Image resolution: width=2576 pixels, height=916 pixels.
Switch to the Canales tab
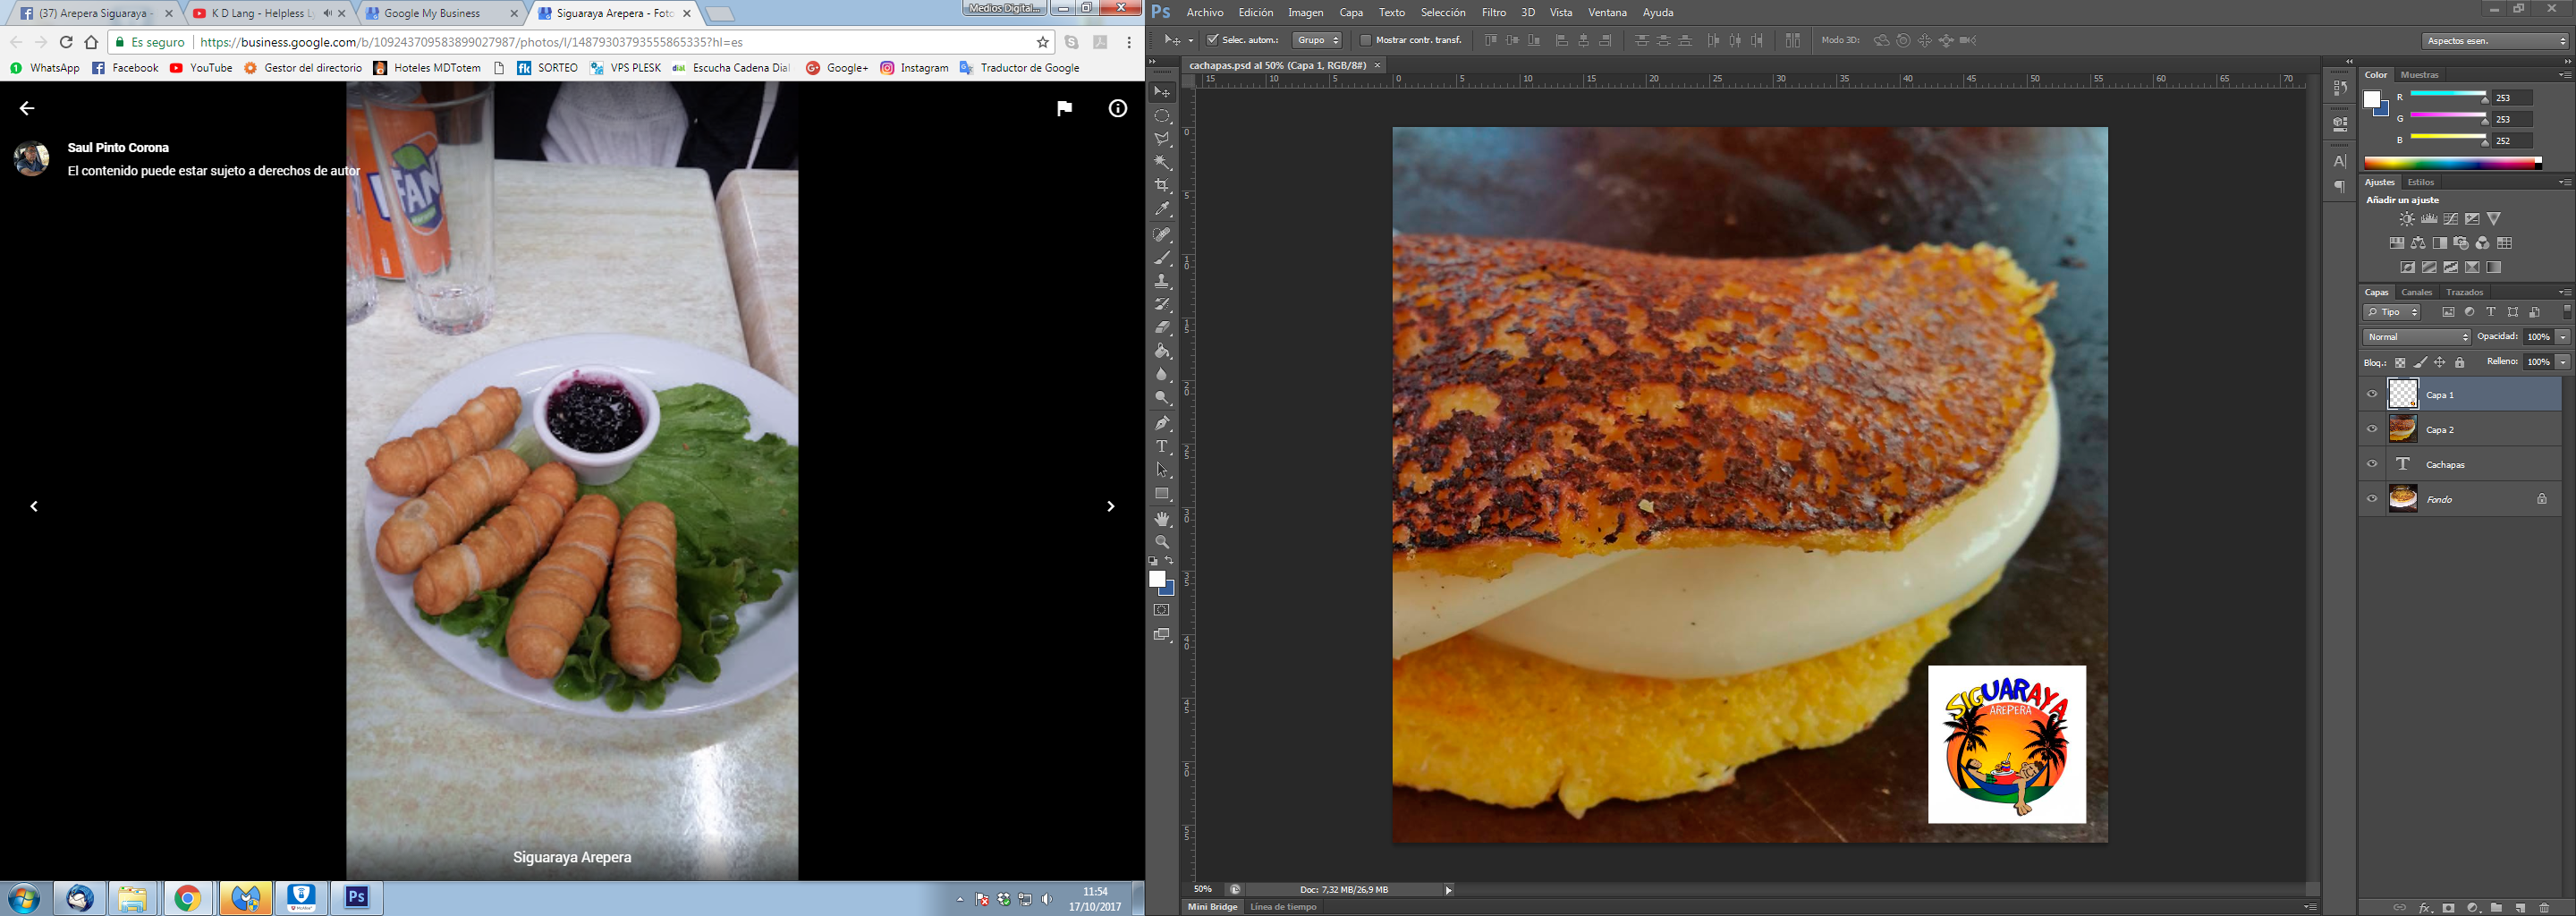(x=2416, y=292)
